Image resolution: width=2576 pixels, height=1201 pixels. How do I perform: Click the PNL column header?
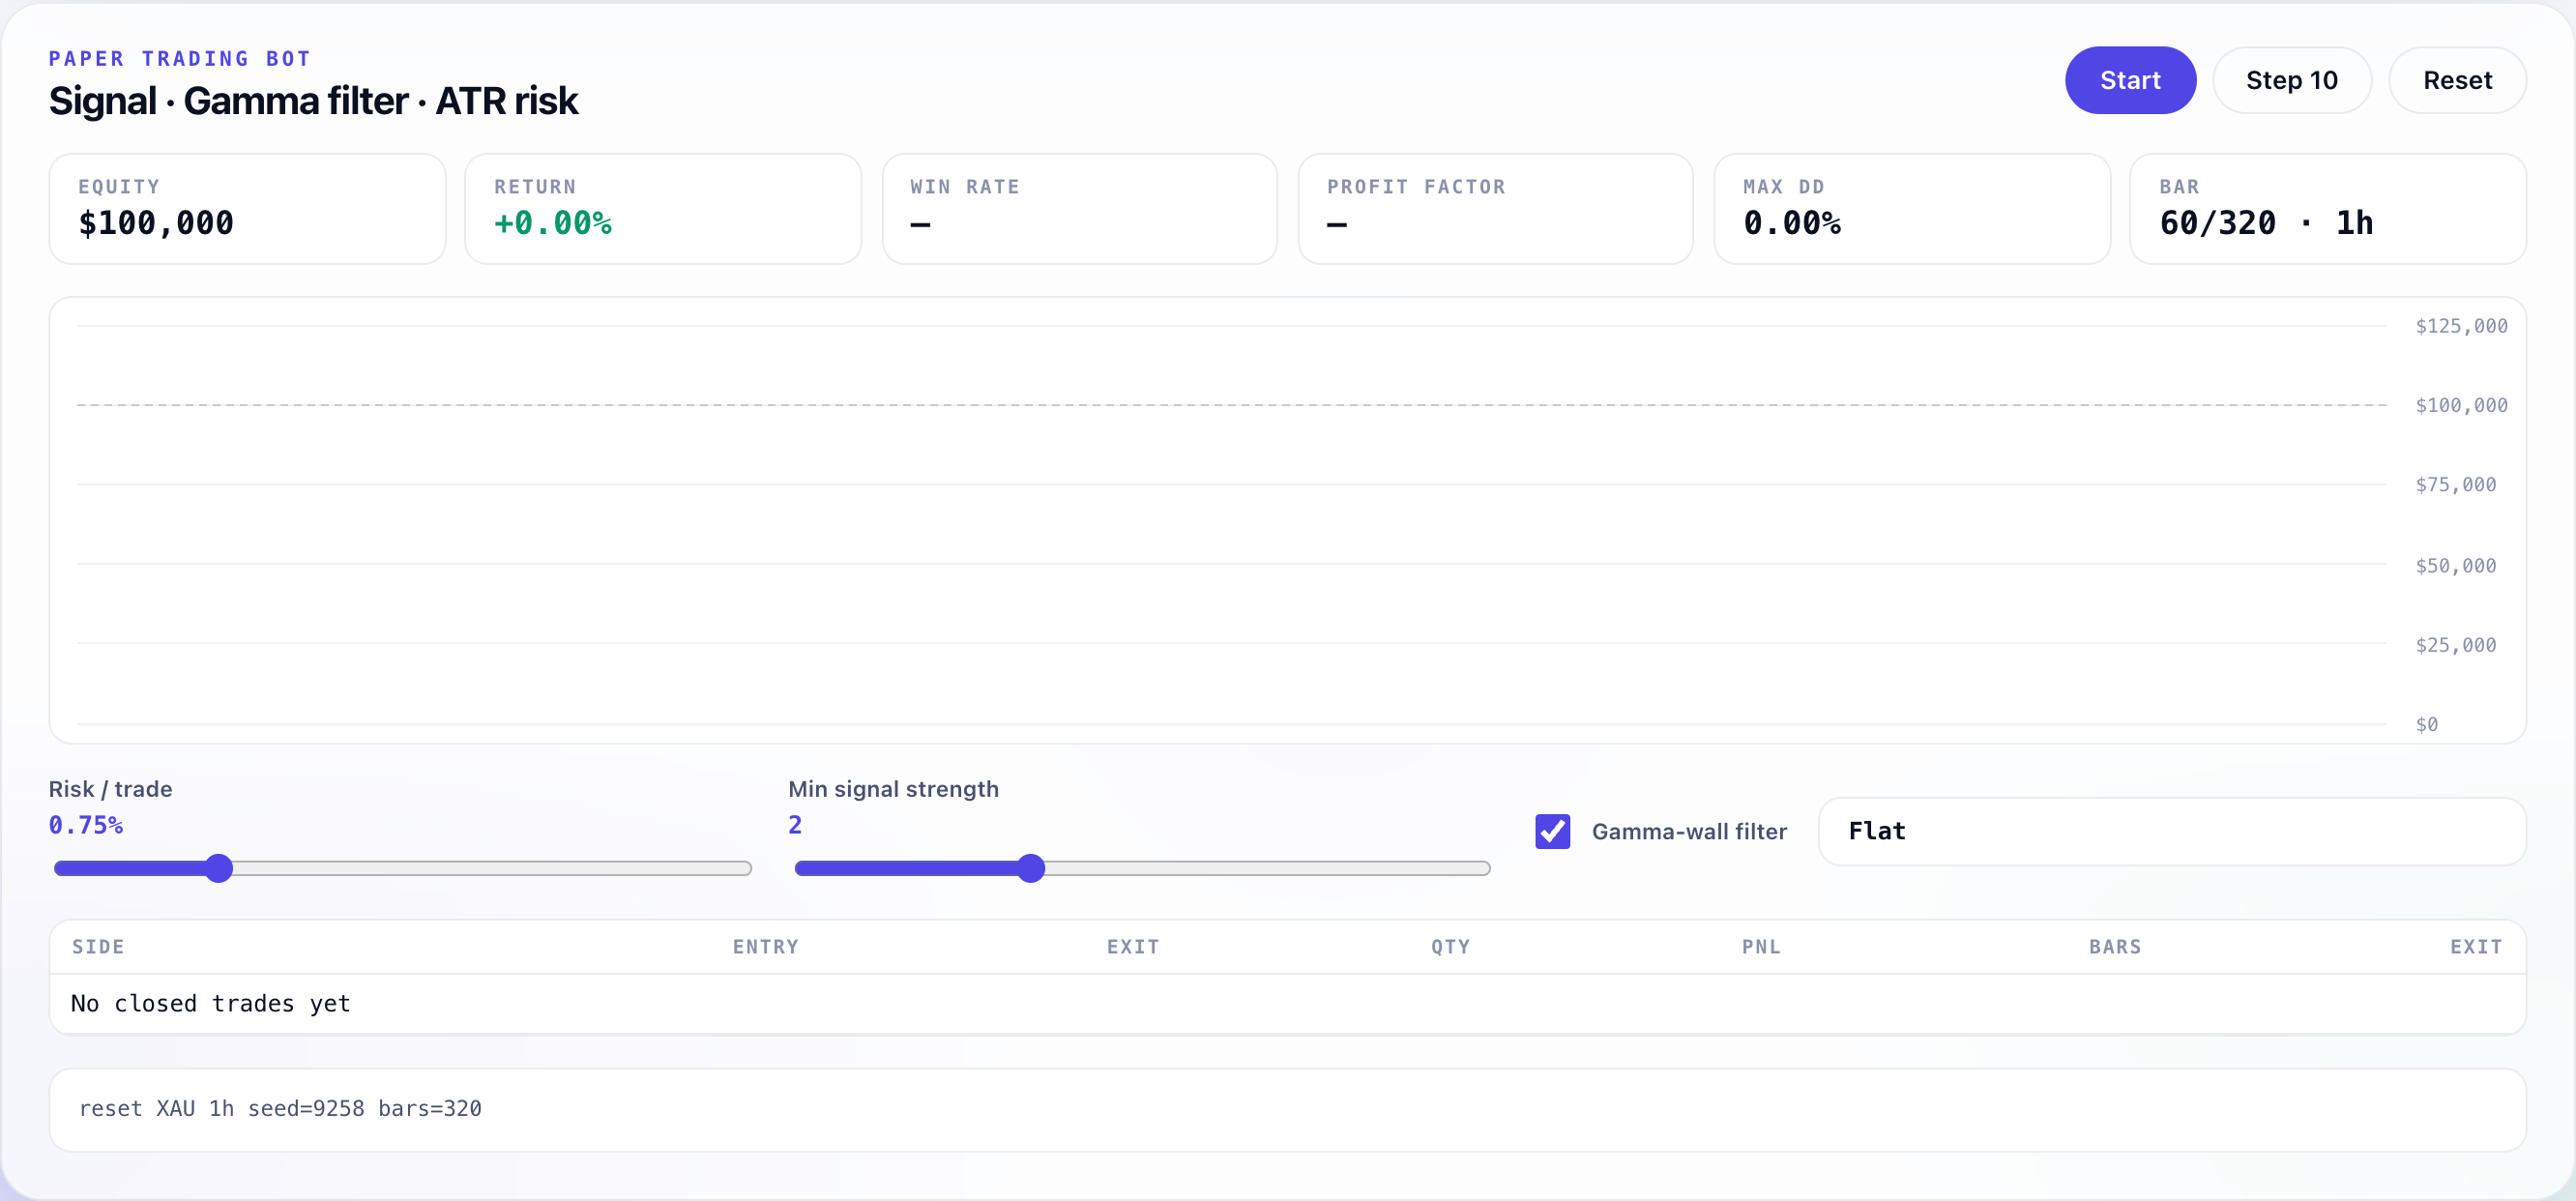tap(1761, 947)
